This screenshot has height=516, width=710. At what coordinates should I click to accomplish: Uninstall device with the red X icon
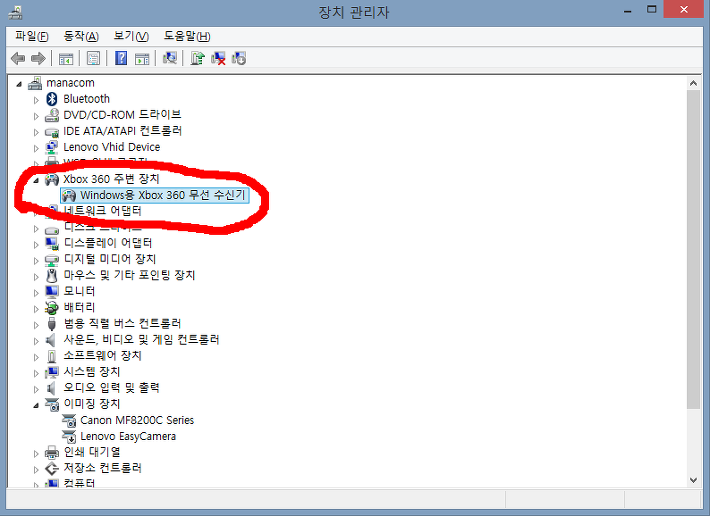(x=218, y=58)
